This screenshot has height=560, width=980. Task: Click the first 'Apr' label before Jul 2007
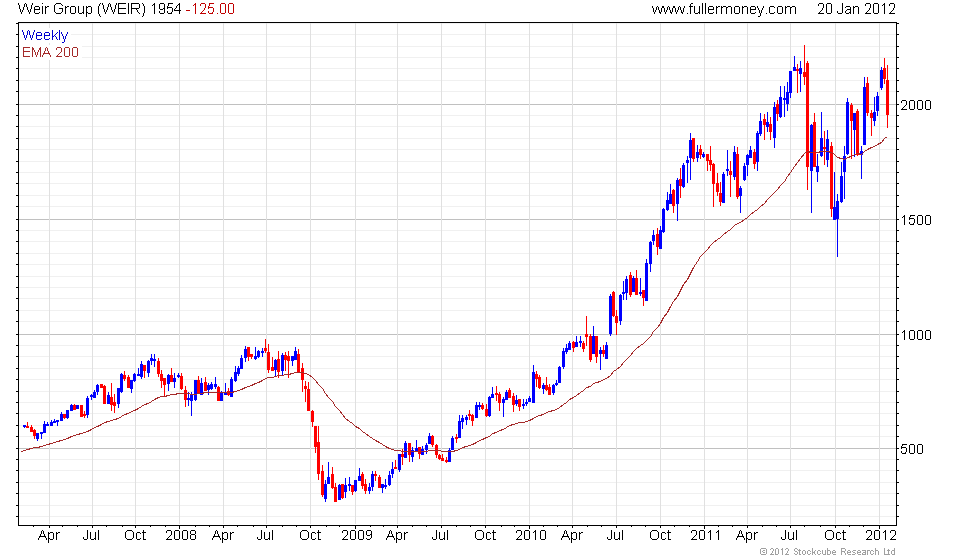click(x=49, y=536)
